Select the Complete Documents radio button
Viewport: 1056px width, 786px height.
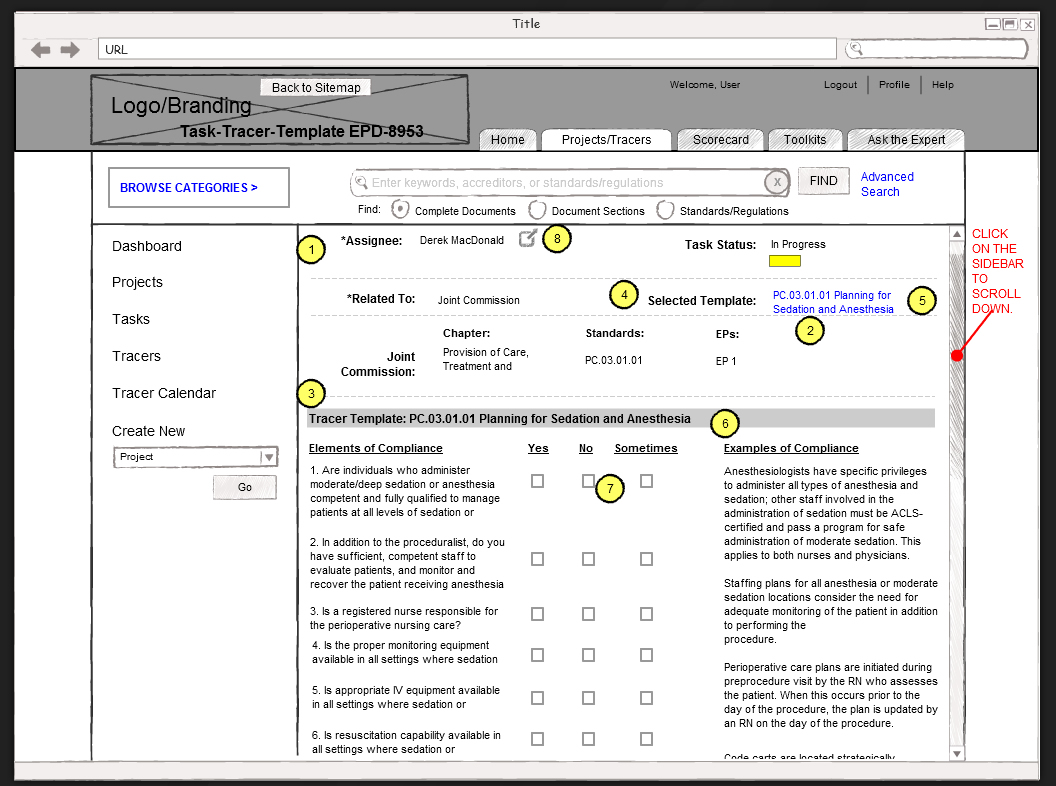400,209
